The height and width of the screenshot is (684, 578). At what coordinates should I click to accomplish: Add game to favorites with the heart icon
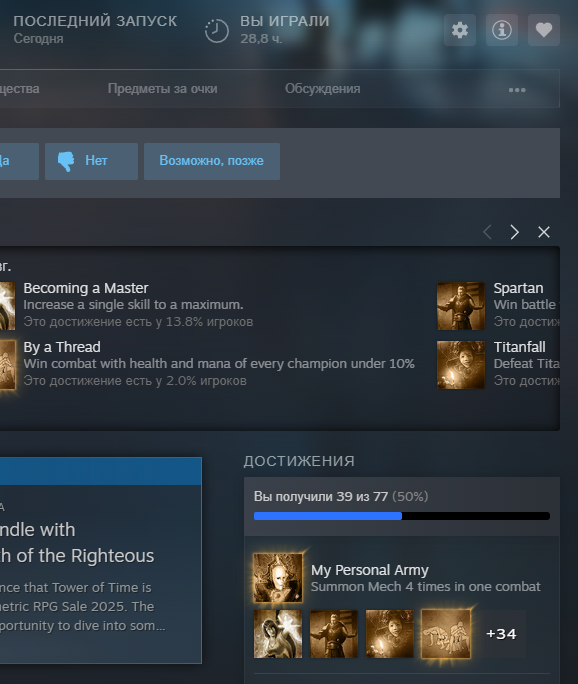(x=544, y=30)
